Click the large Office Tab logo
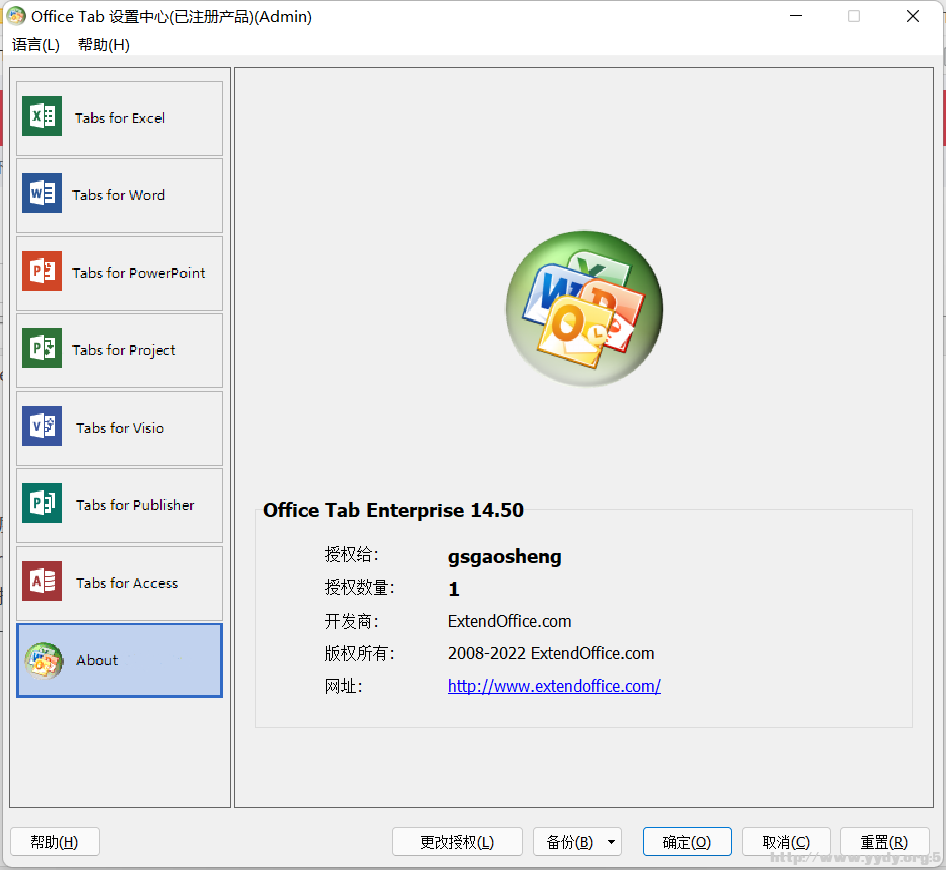946x870 pixels. 584,308
